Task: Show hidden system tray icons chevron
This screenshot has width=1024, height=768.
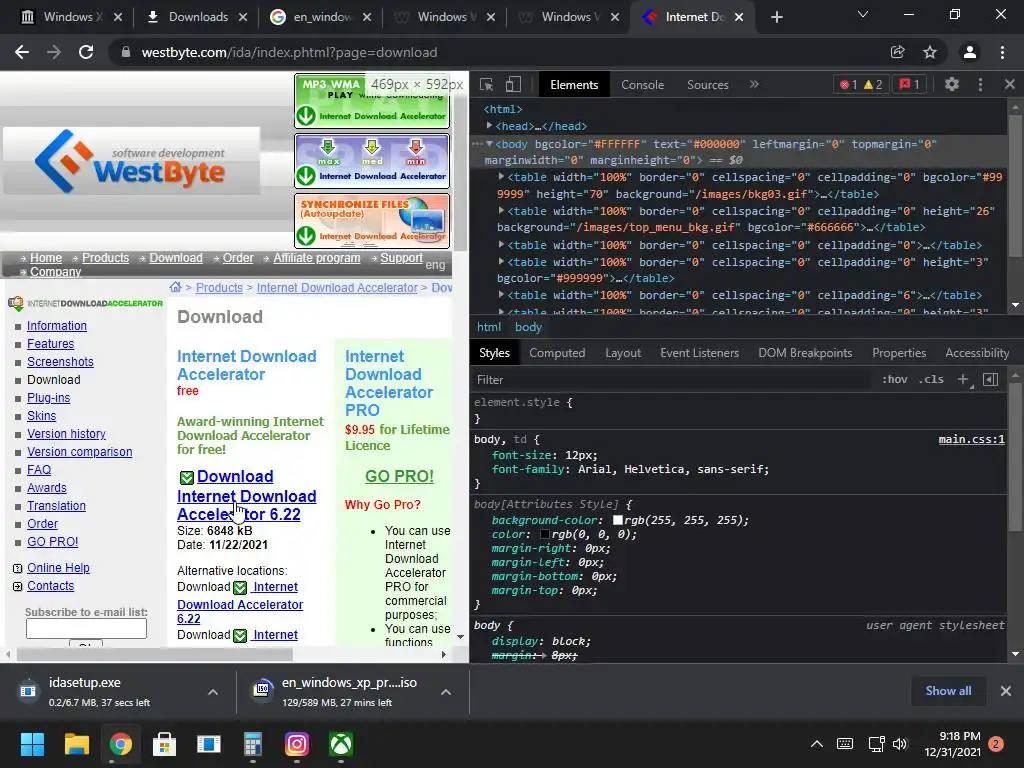Action: tap(816, 744)
